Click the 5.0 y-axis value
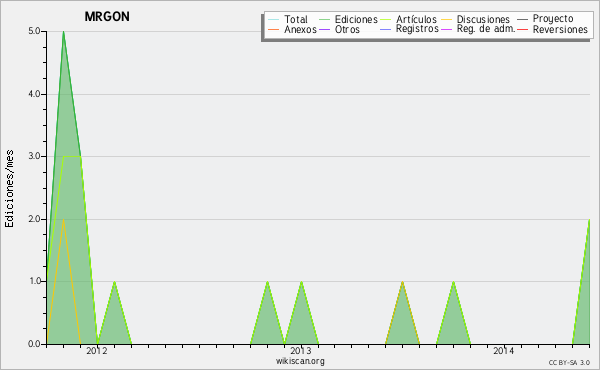This screenshot has width=600, height=370. pos(34,31)
